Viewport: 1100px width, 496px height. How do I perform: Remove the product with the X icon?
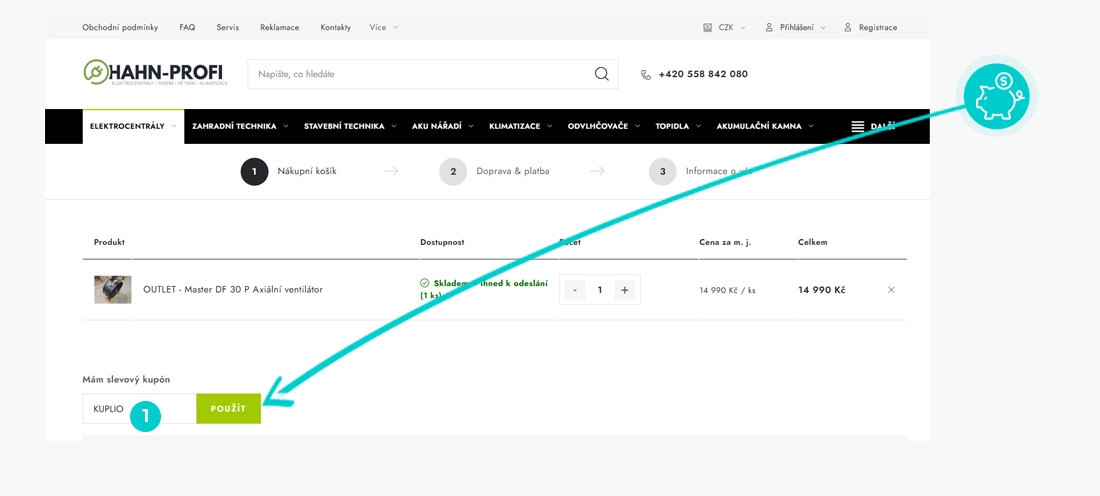point(891,290)
